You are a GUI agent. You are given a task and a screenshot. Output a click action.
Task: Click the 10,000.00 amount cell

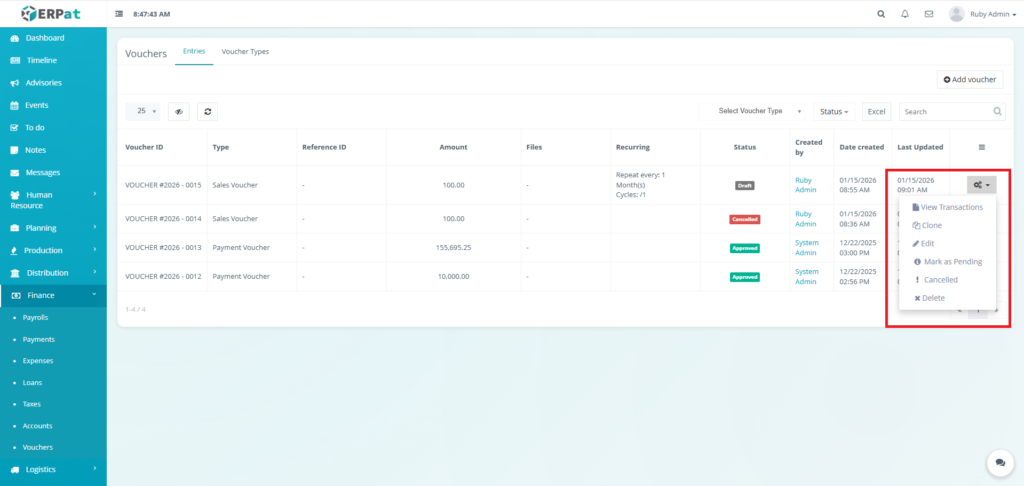click(x=453, y=277)
